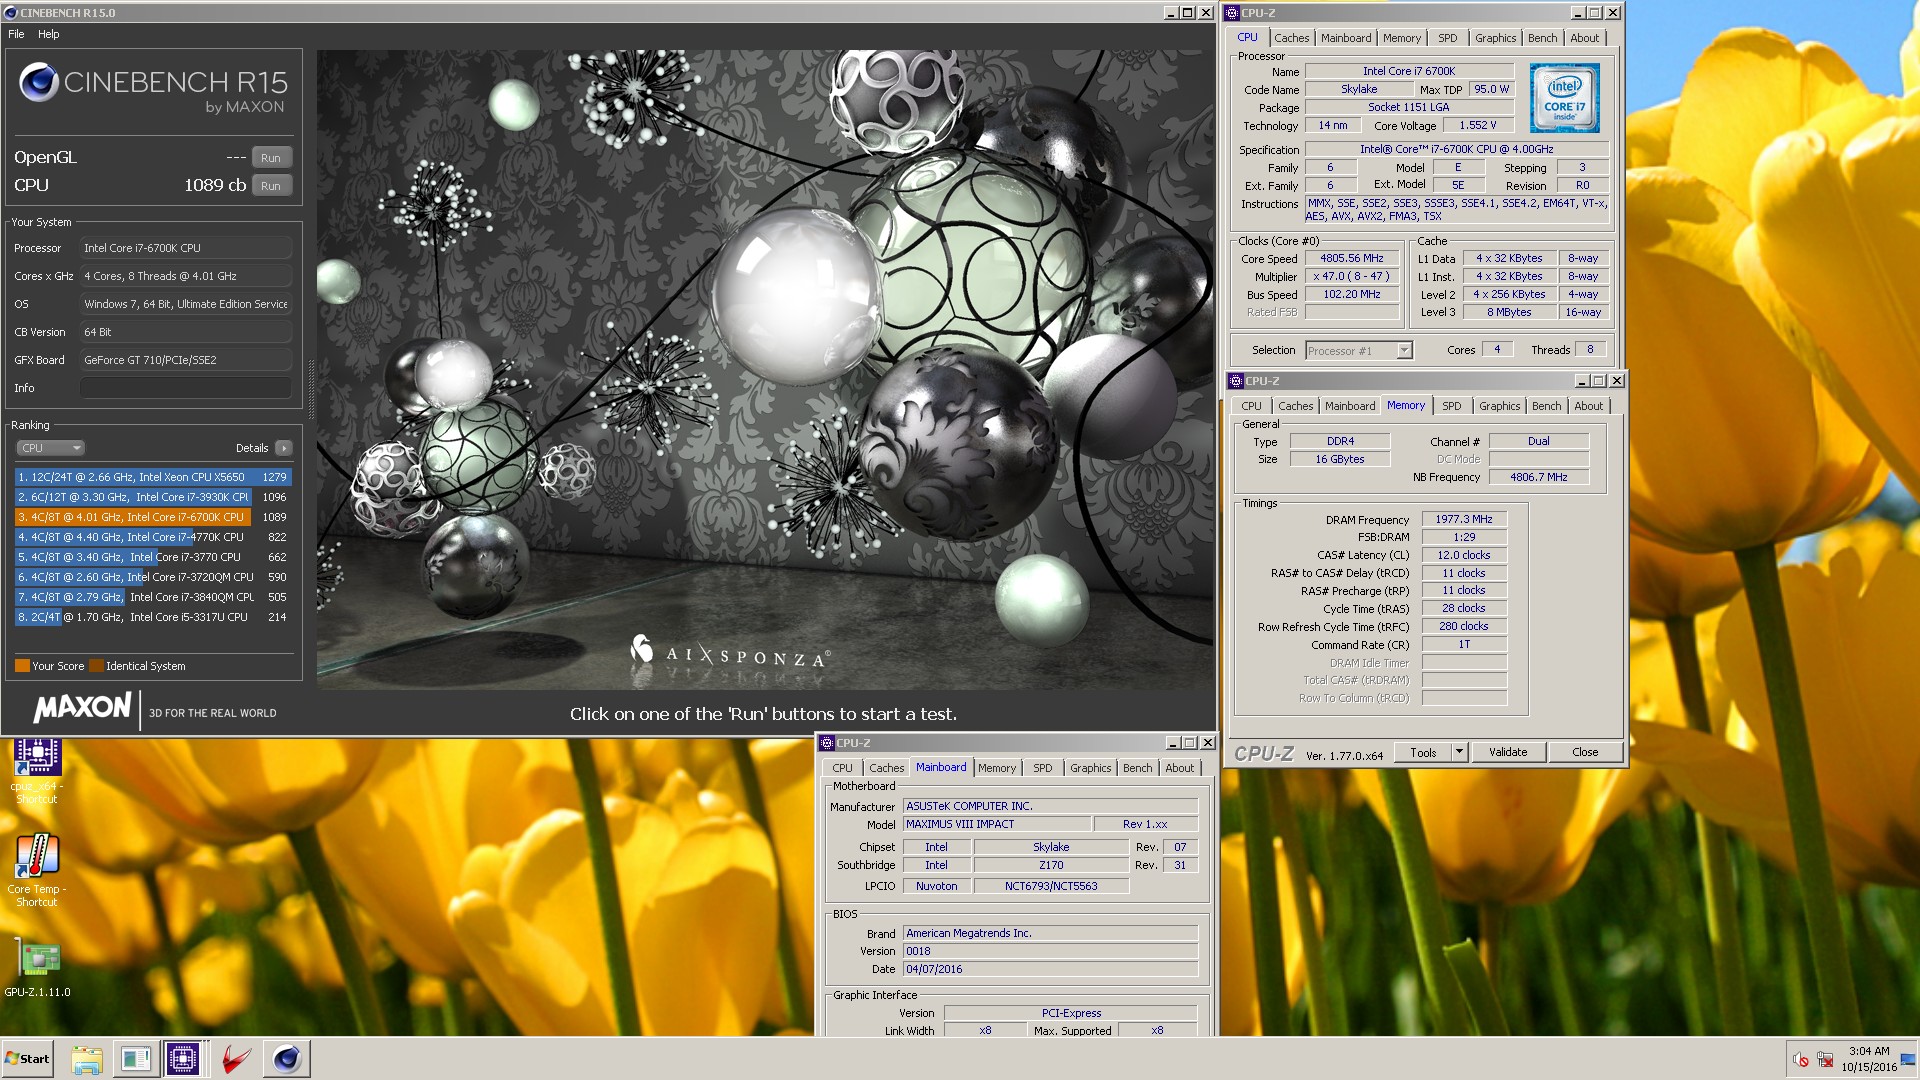Click the volume tray icon
The width and height of the screenshot is (1920, 1080).
click(x=1801, y=1059)
